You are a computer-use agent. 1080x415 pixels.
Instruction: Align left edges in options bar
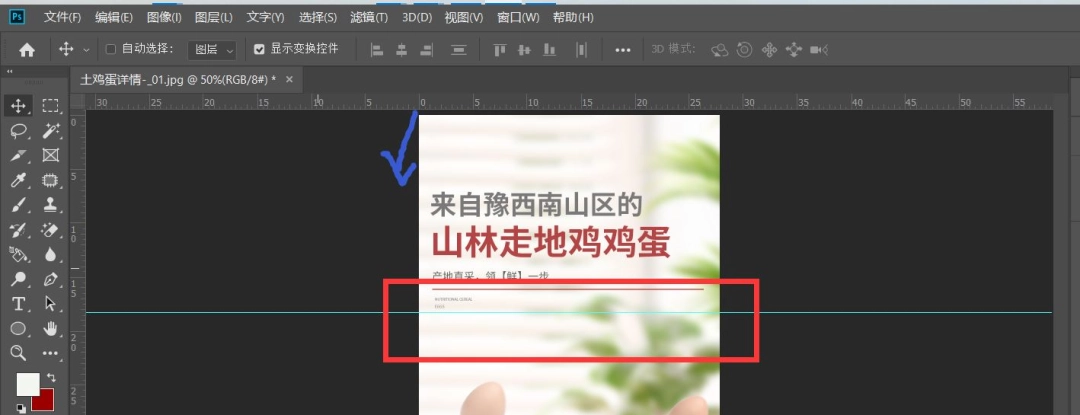pos(377,50)
